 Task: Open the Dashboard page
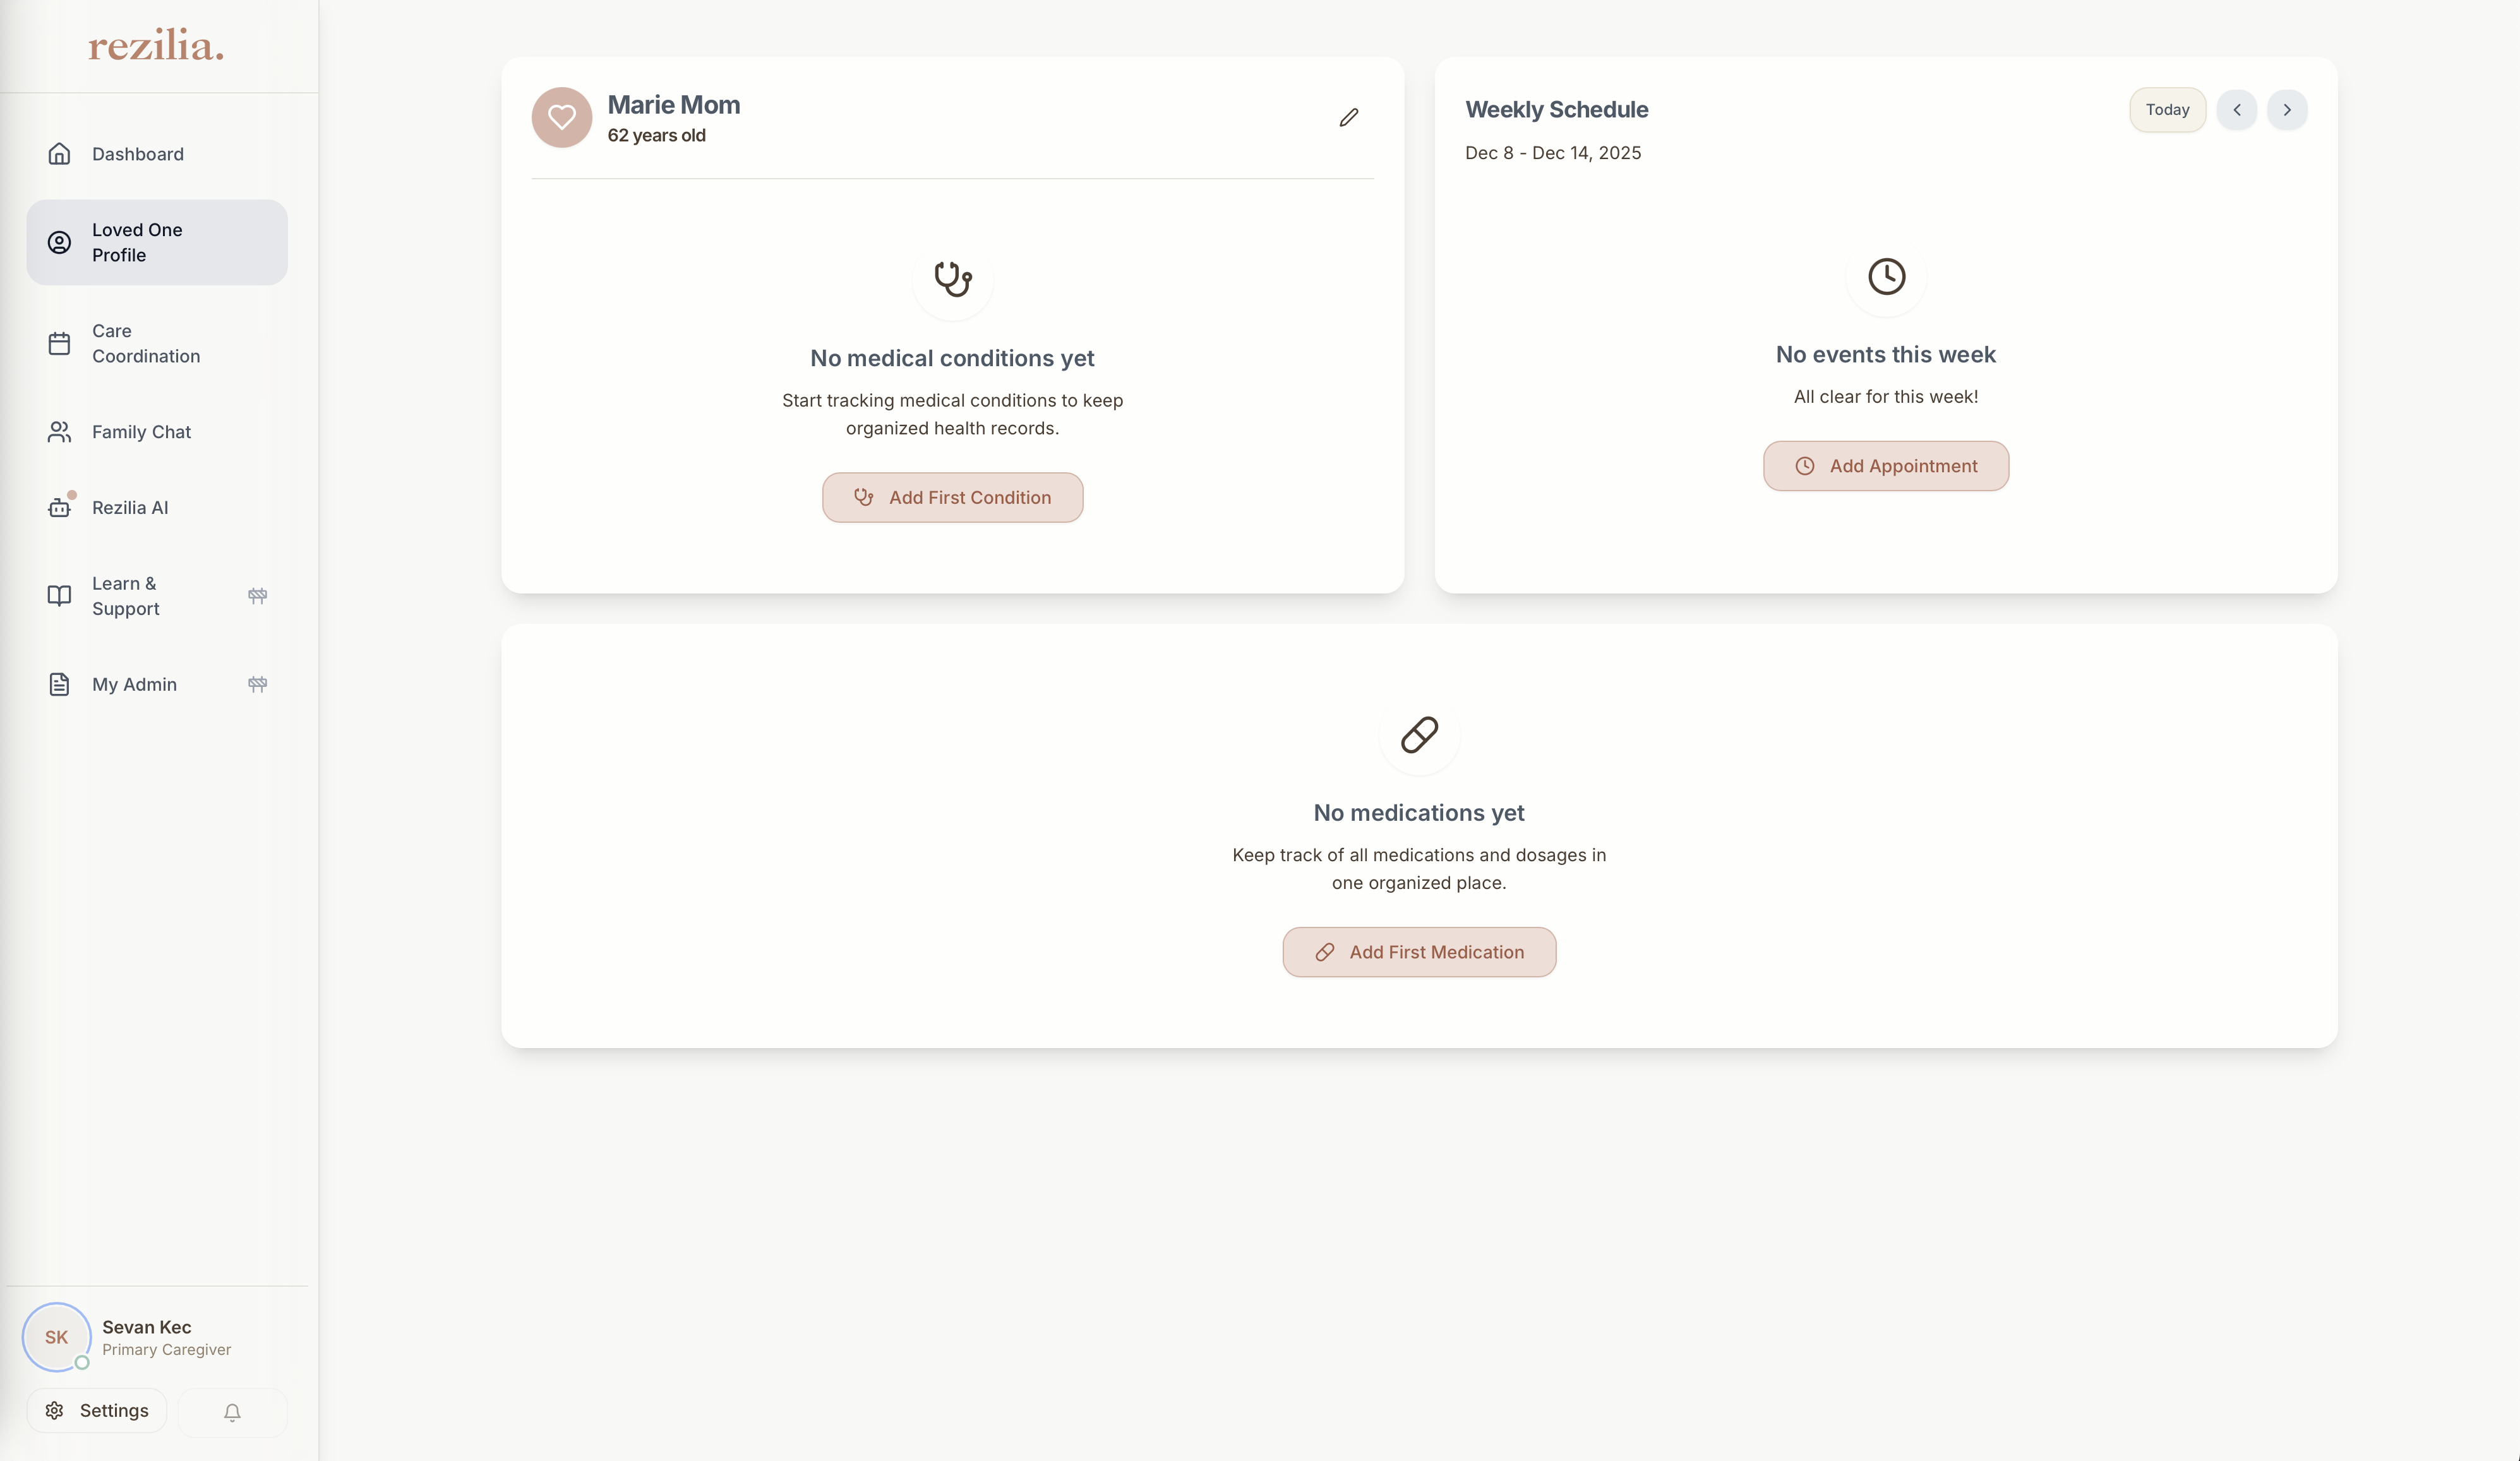click(138, 154)
